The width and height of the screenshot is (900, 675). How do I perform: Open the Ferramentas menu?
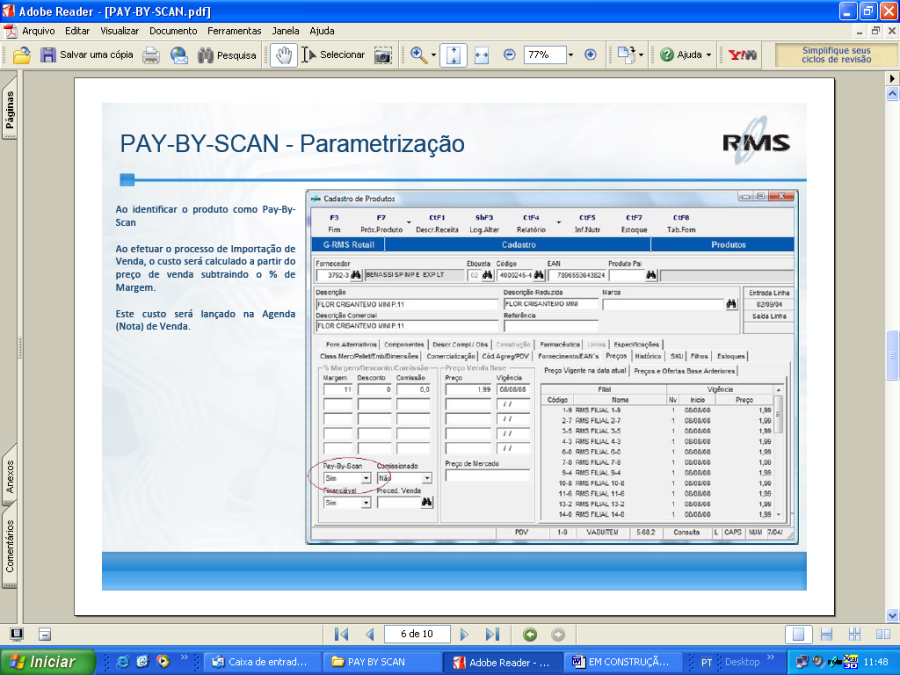(234, 31)
